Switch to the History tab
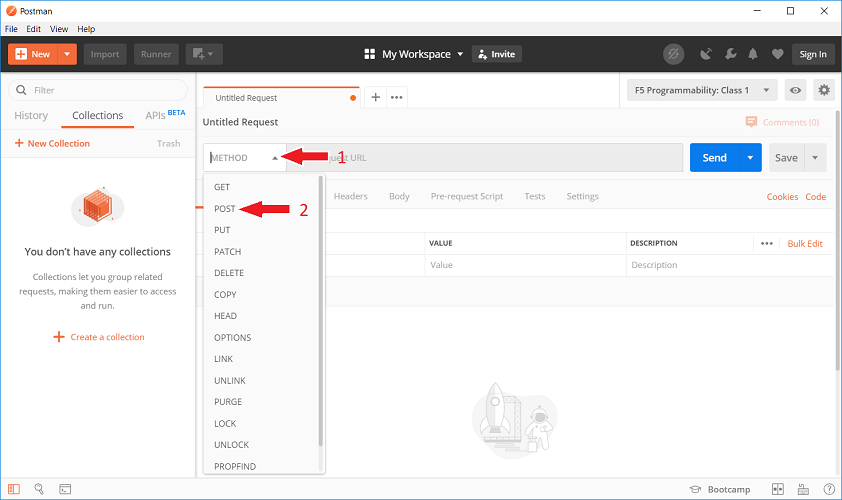This screenshot has height=500, width=842. pos(31,115)
